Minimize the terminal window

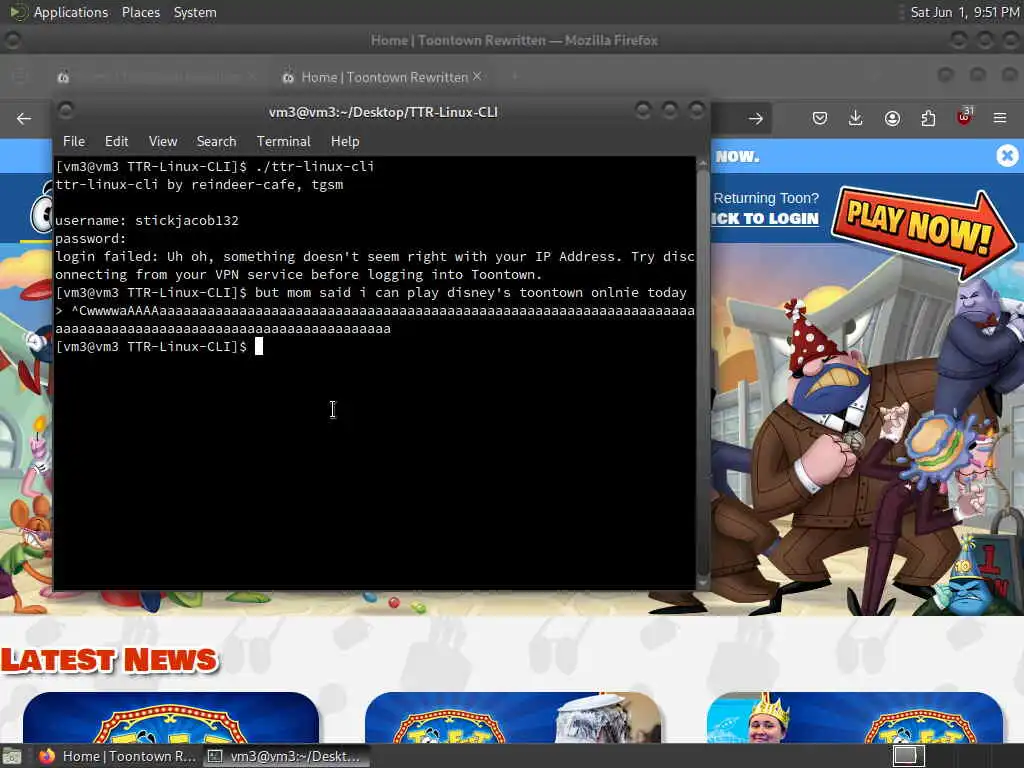643,110
